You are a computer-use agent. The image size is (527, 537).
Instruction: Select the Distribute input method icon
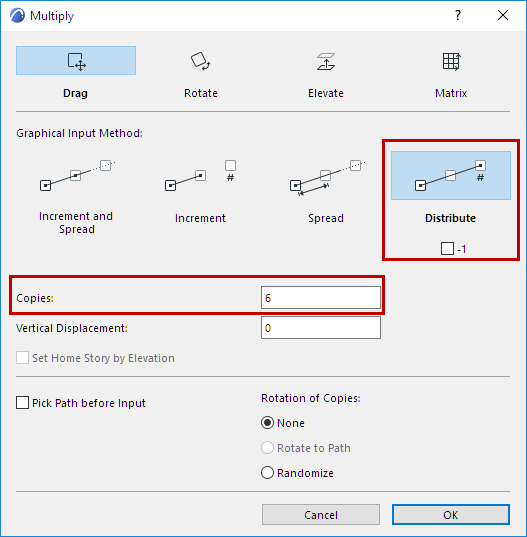click(x=451, y=175)
